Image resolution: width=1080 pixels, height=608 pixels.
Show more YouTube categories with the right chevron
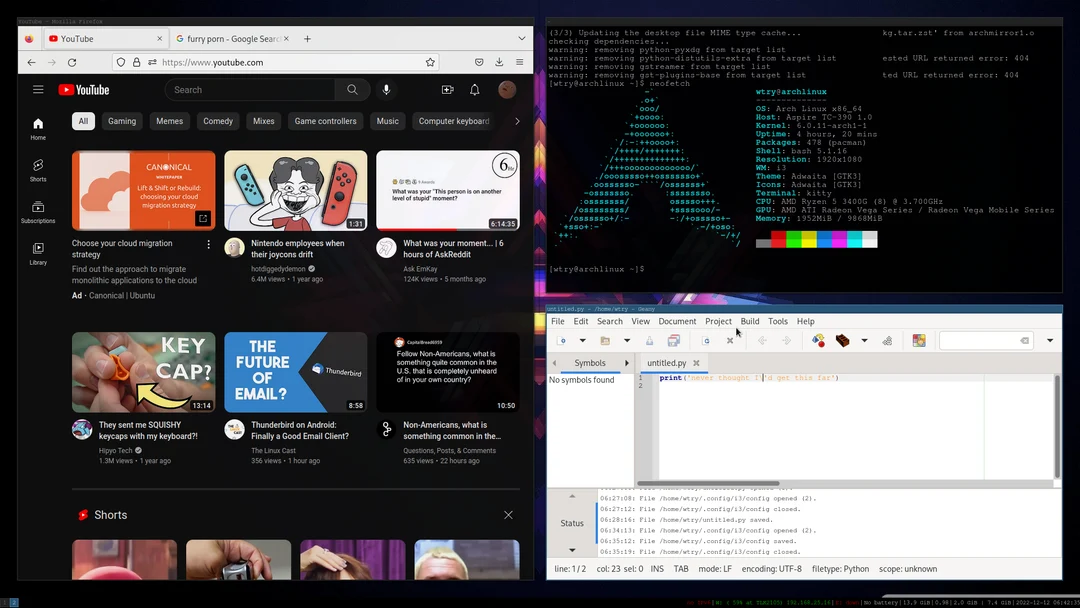click(x=517, y=121)
